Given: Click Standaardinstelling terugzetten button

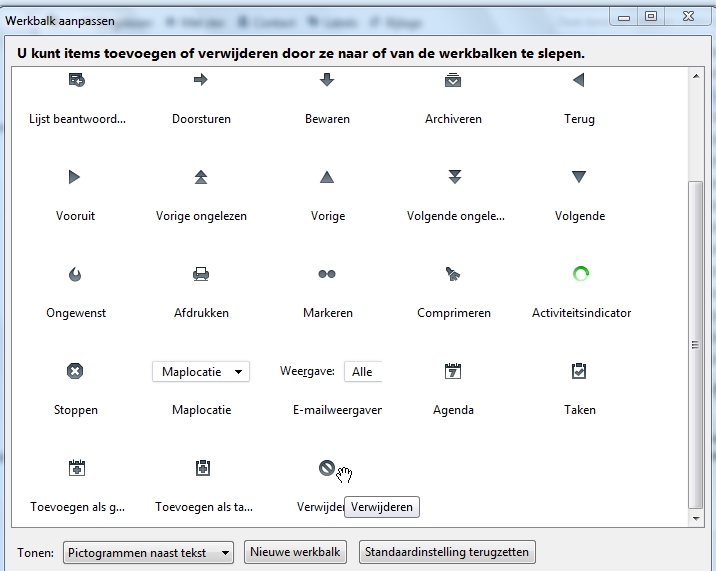Looking at the screenshot, I should 447,552.
